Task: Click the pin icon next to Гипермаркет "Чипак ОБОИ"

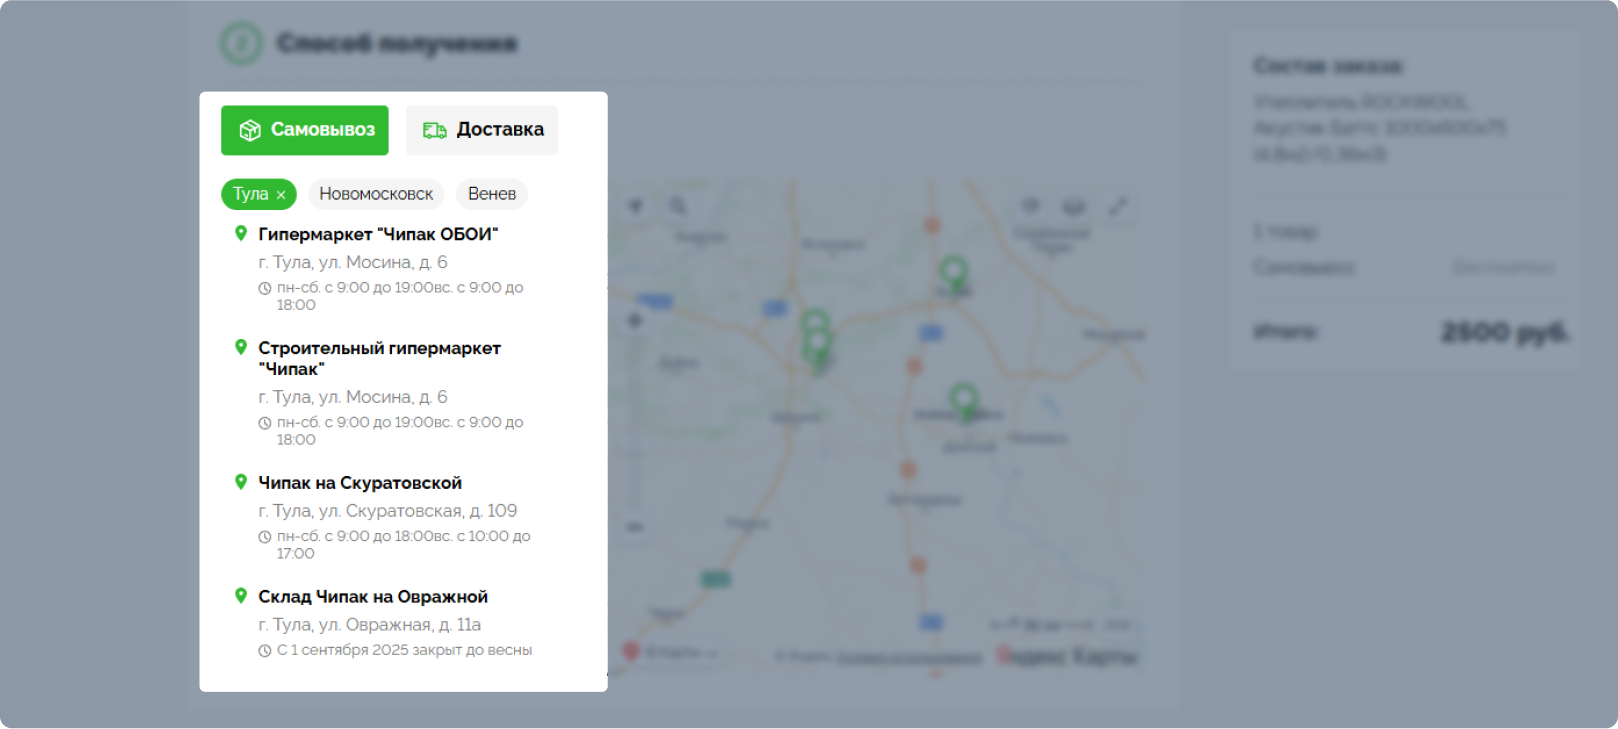Action: (x=241, y=233)
